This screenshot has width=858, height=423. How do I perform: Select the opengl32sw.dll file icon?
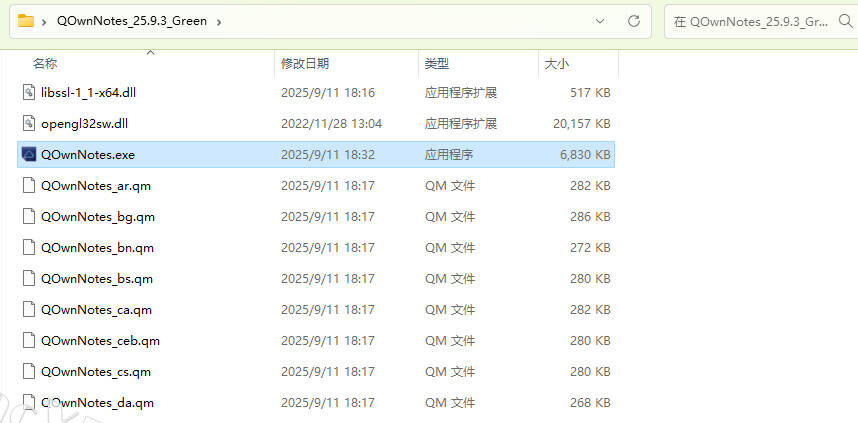point(28,124)
